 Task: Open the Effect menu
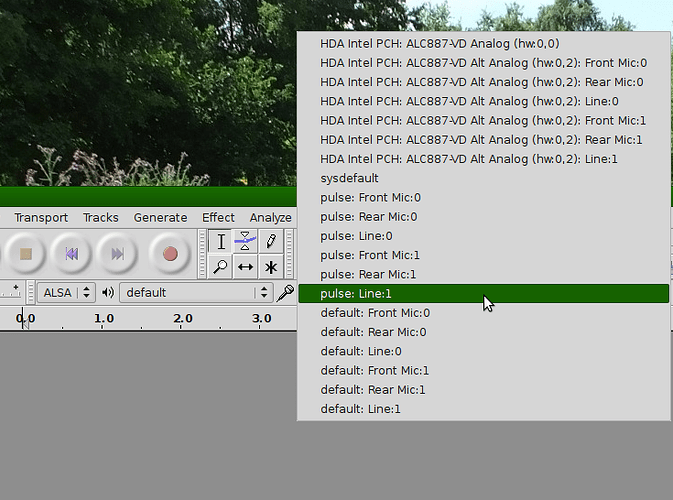[218, 218]
